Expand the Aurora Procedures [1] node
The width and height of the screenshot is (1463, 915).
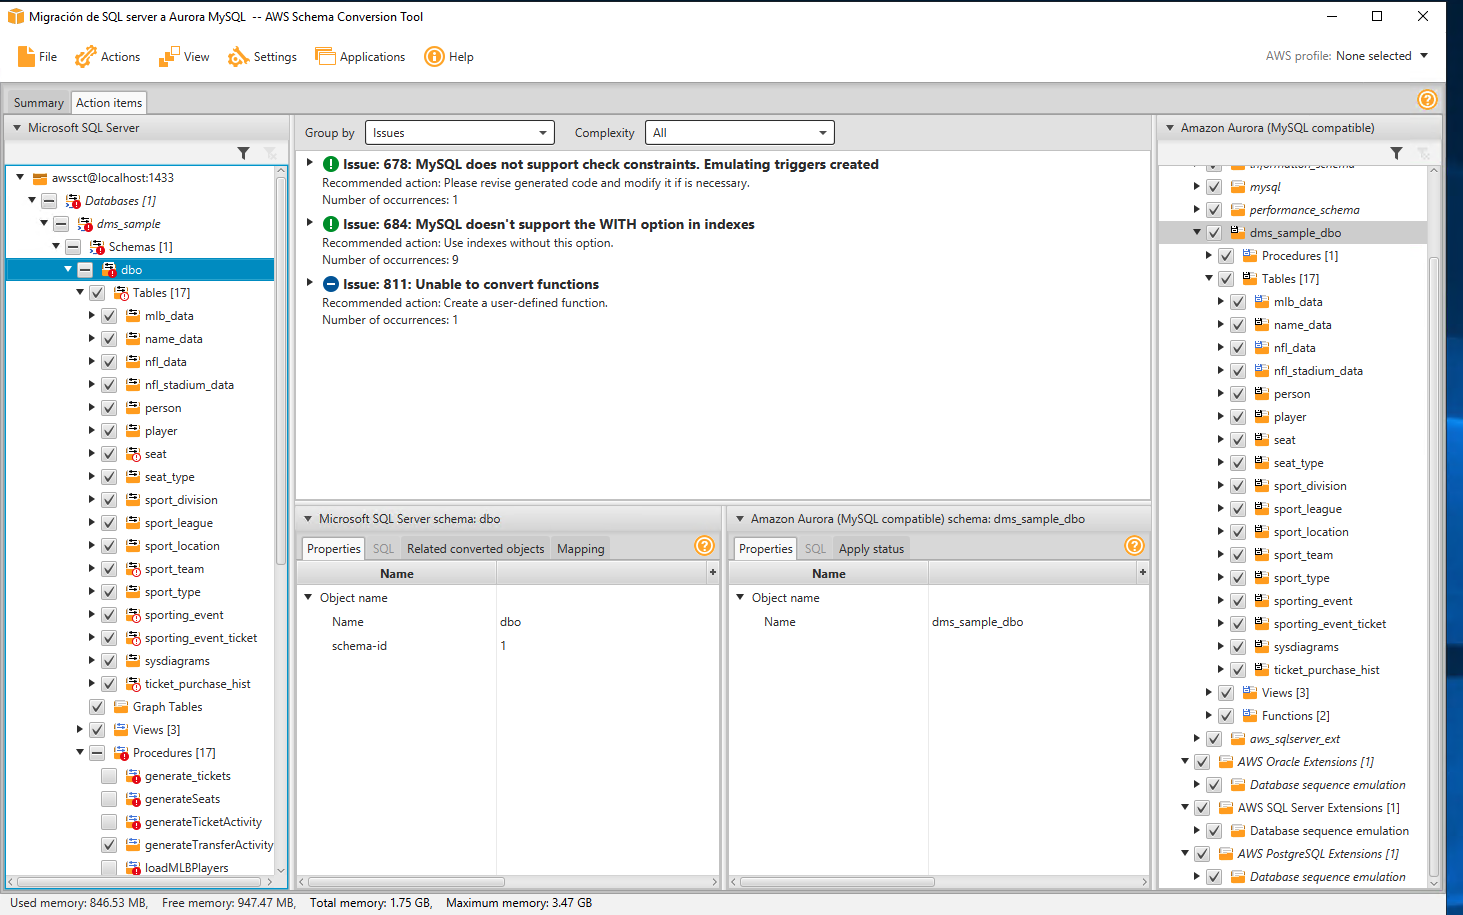(1209, 255)
